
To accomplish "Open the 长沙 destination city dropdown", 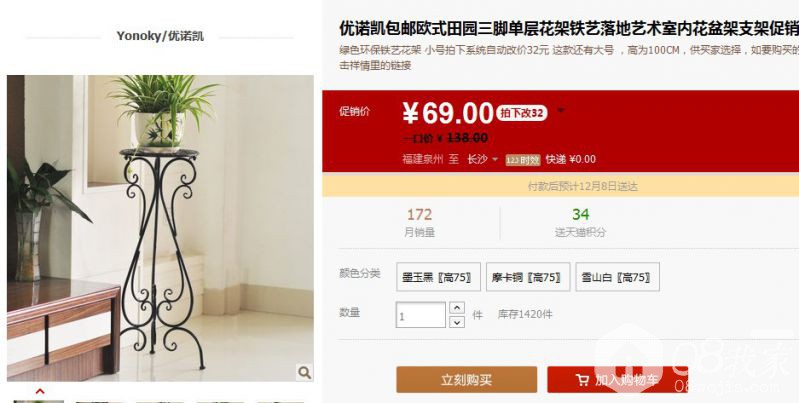I will [482, 159].
